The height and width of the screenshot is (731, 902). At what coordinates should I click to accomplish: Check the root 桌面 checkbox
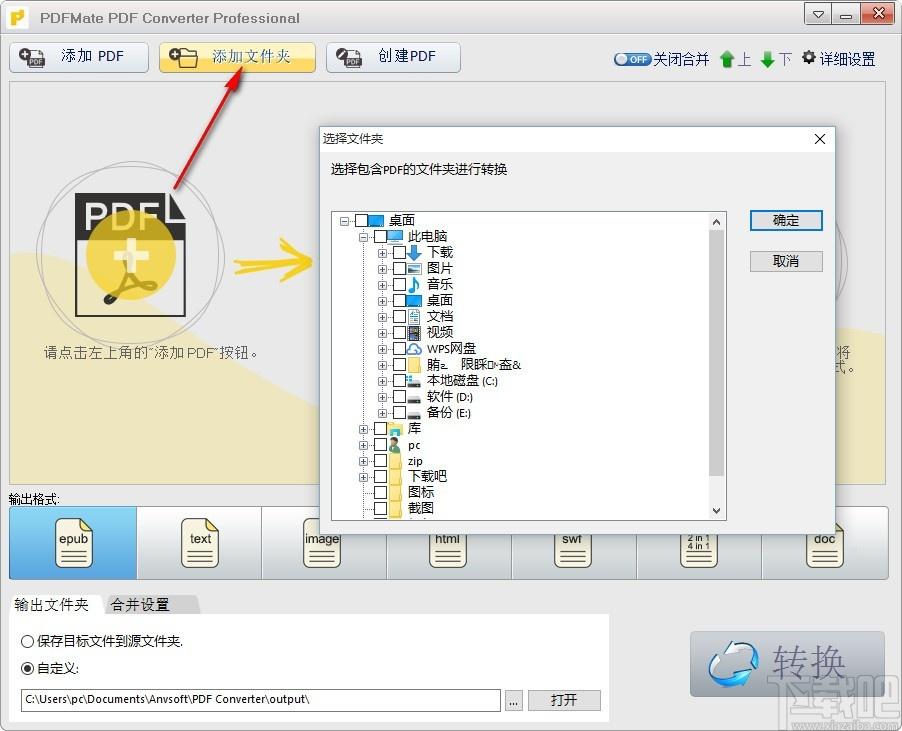coord(361,220)
